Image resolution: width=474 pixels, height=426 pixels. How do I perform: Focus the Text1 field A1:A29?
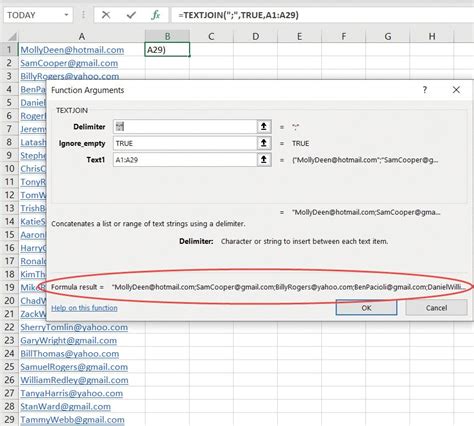pyautogui.click(x=185, y=160)
